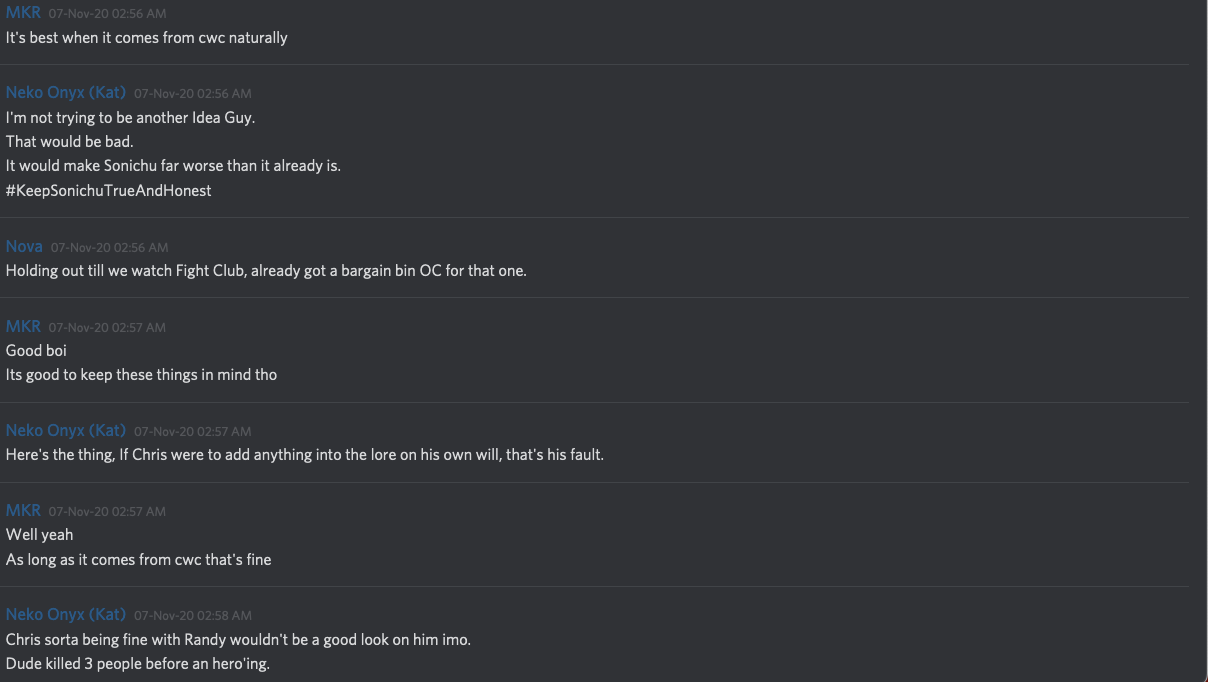This screenshot has height=682, width=1208.
Task: Click the "Holding out till we watch Fight Club" message
Action: [x=265, y=270]
